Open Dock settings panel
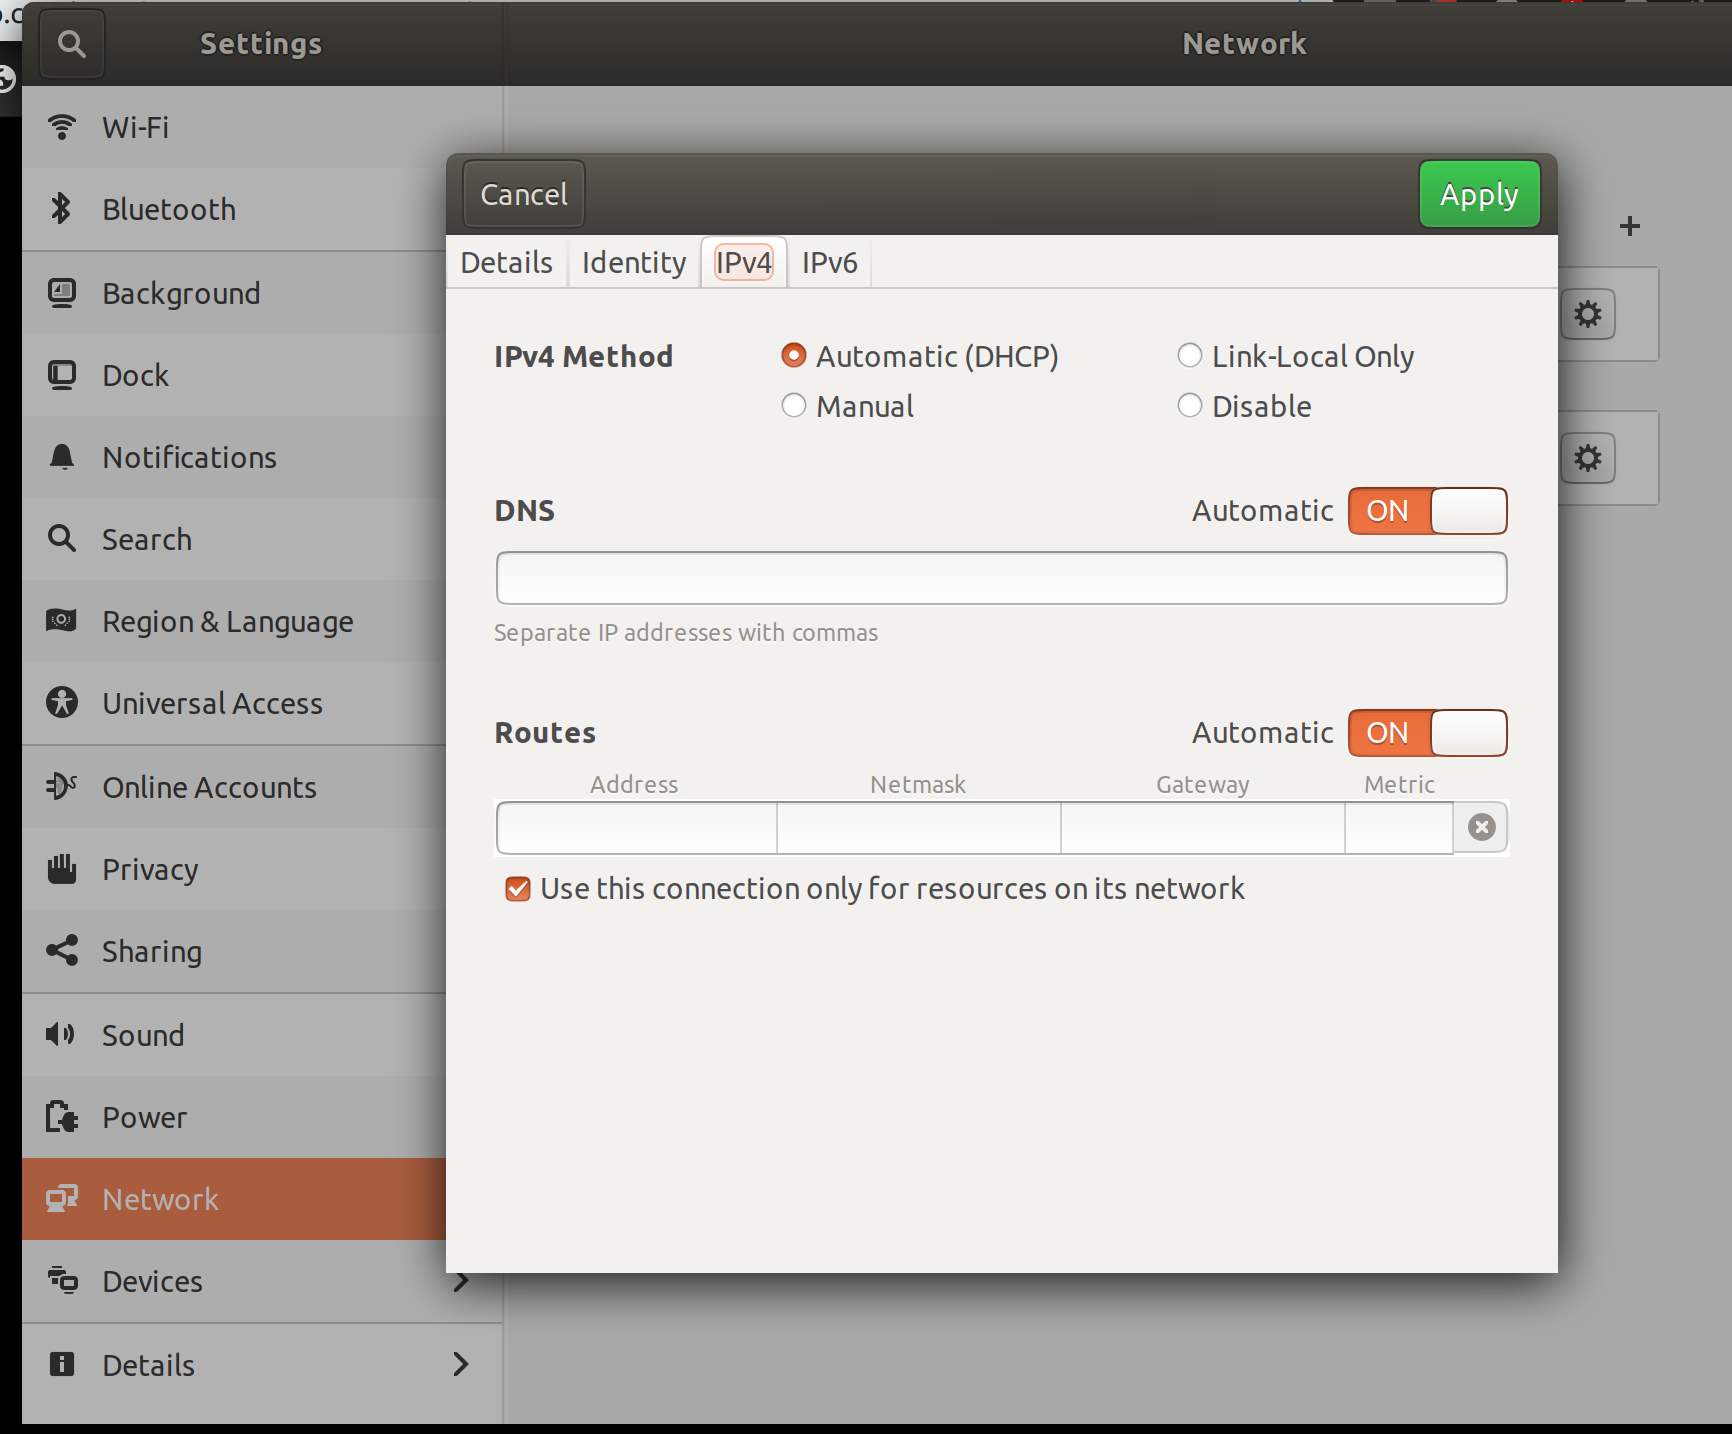Viewport: 1732px width, 1434px height. pyautogui.click(x=234, y=375)
